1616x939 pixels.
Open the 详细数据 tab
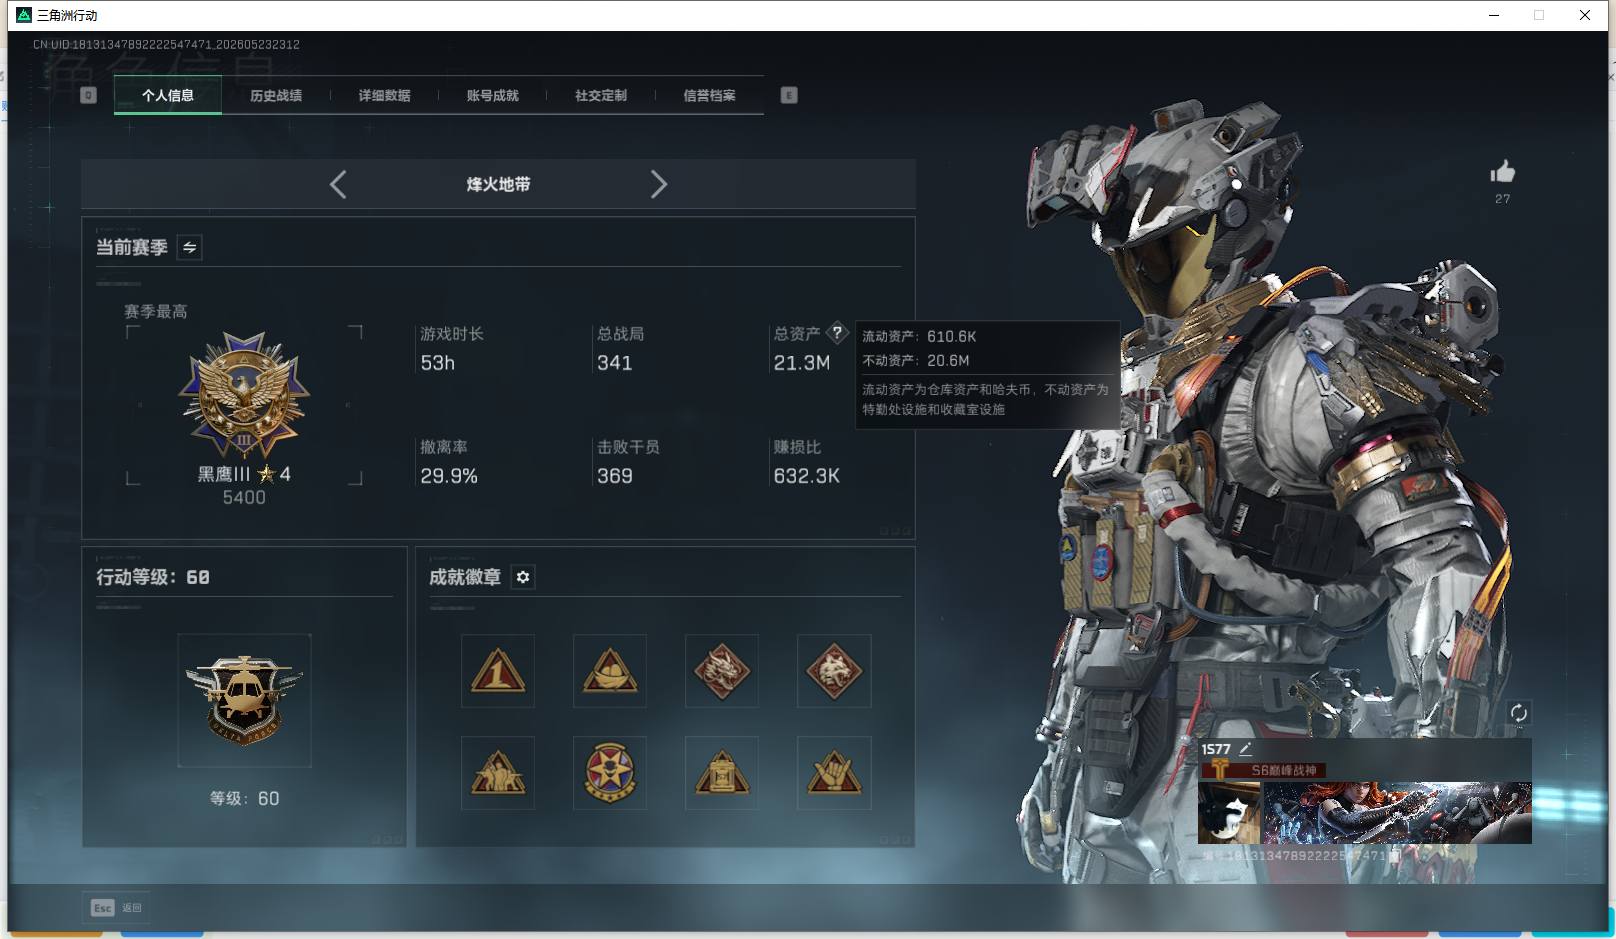384,96
